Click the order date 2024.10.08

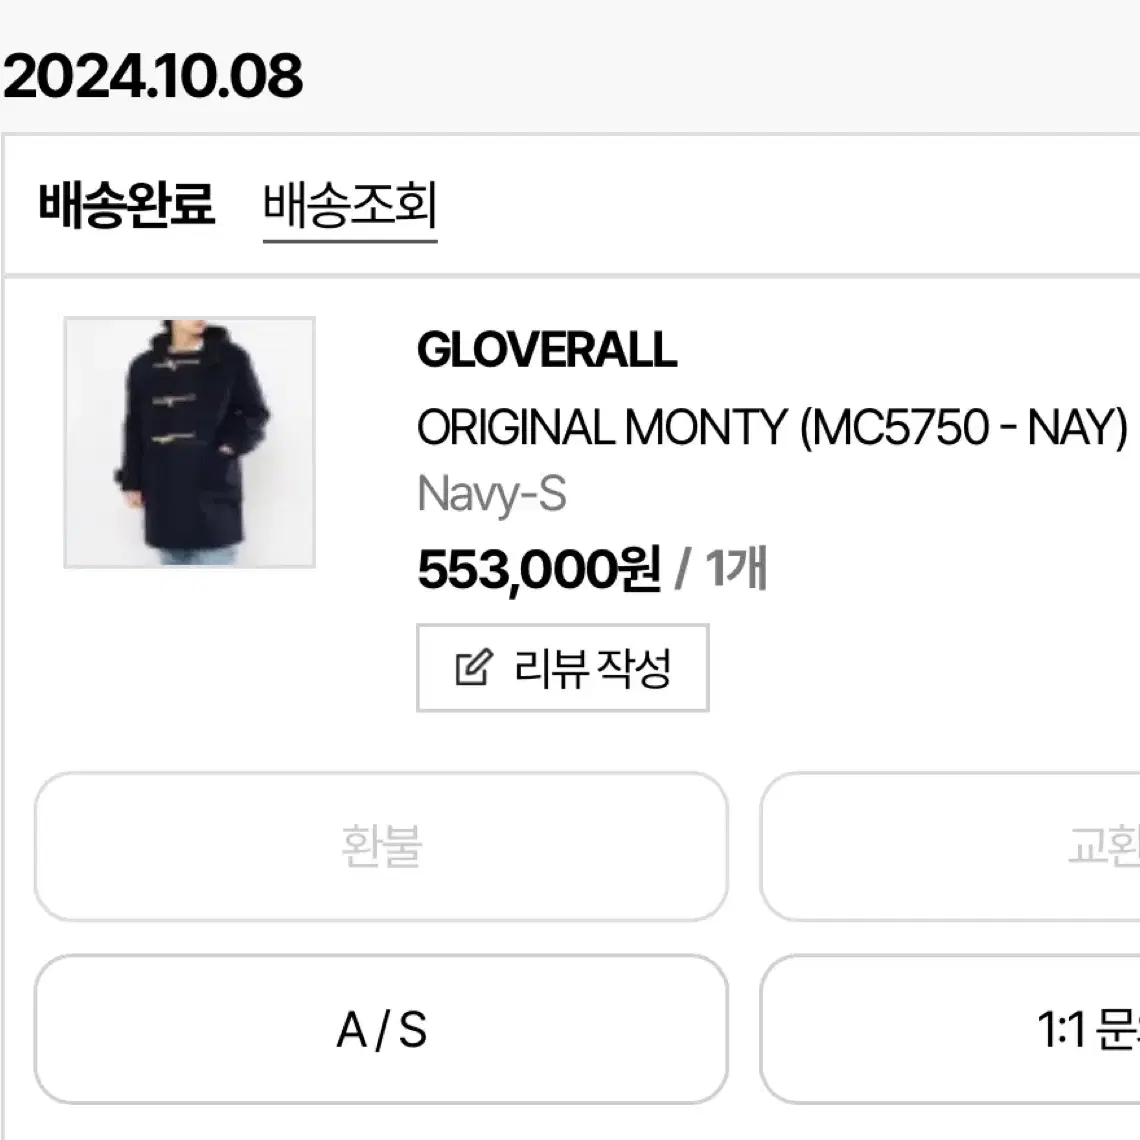[152, 76]
